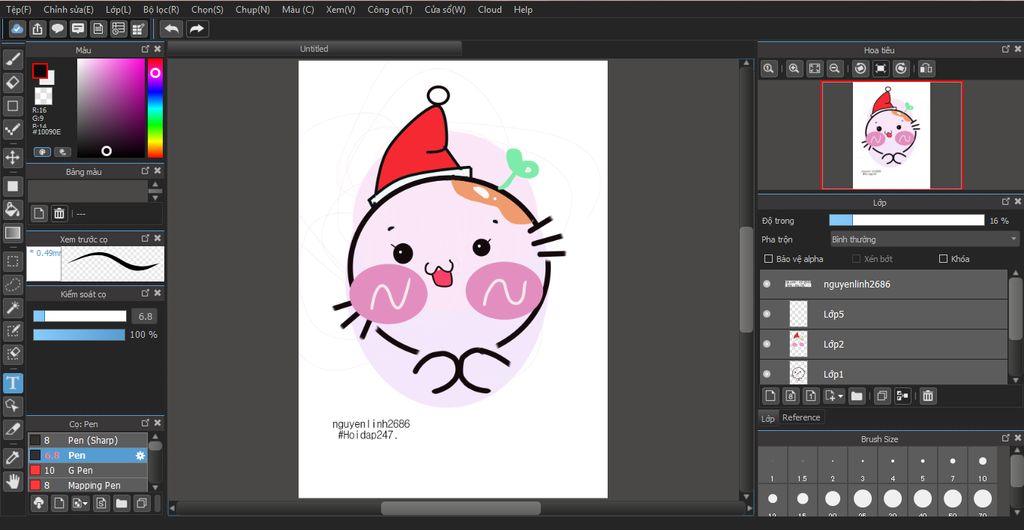Enable the Khóa layer lock checkbox

click(x=942, y=259)
